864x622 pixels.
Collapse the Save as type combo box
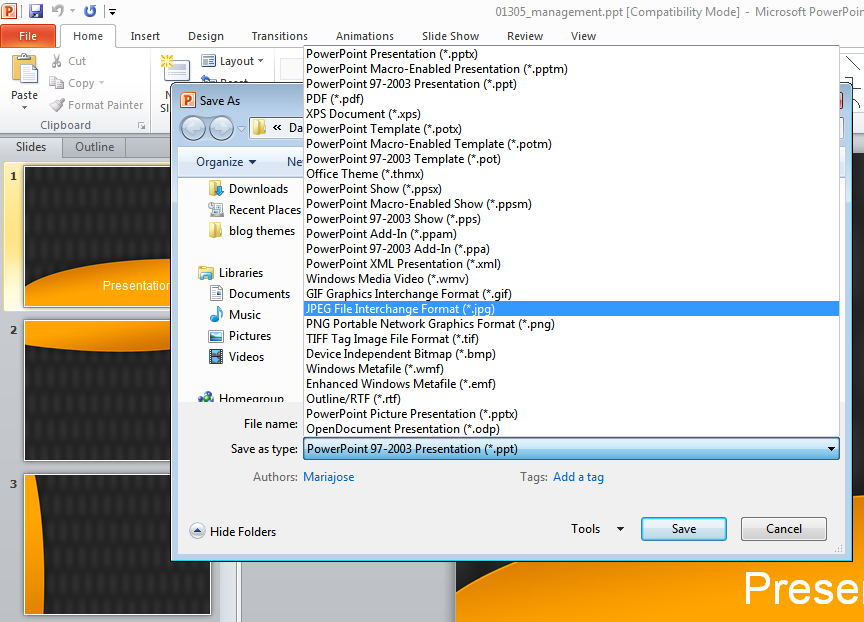pos(831,449)
